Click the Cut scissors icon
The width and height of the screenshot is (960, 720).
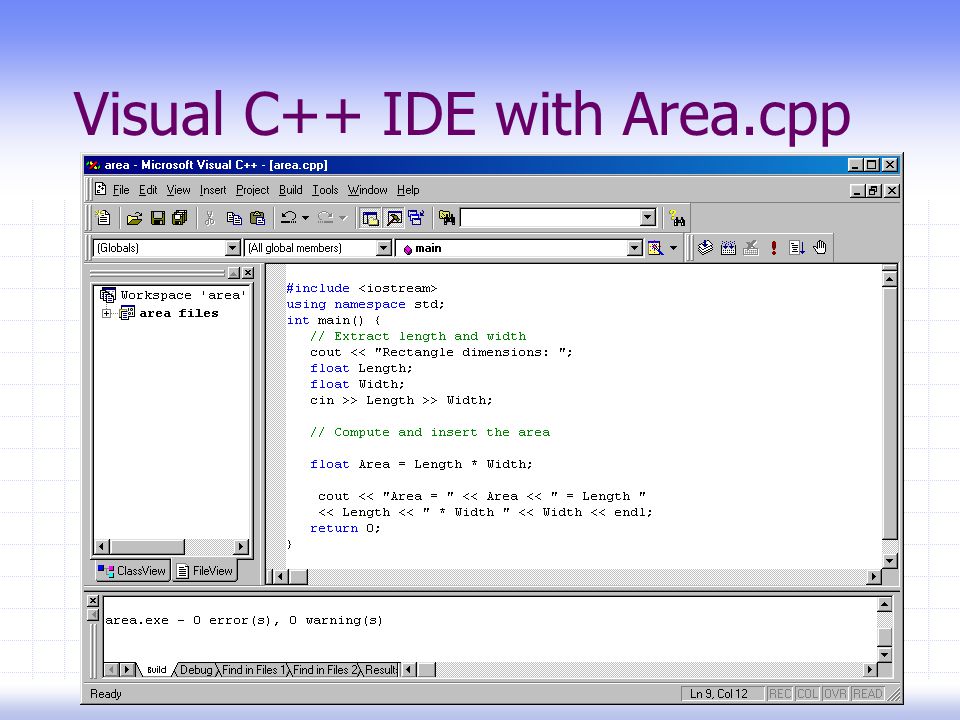(x=209, y=218)
